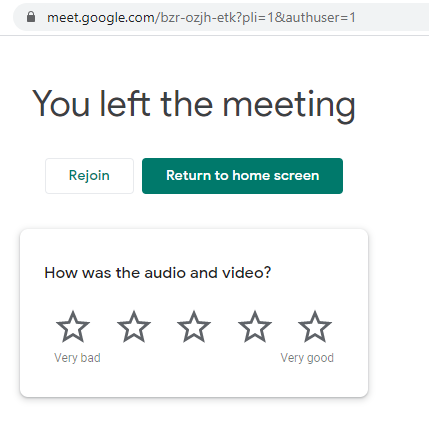The image size is (429, 445).
Task: Rate the call five stars
Action: pos(315,327)
